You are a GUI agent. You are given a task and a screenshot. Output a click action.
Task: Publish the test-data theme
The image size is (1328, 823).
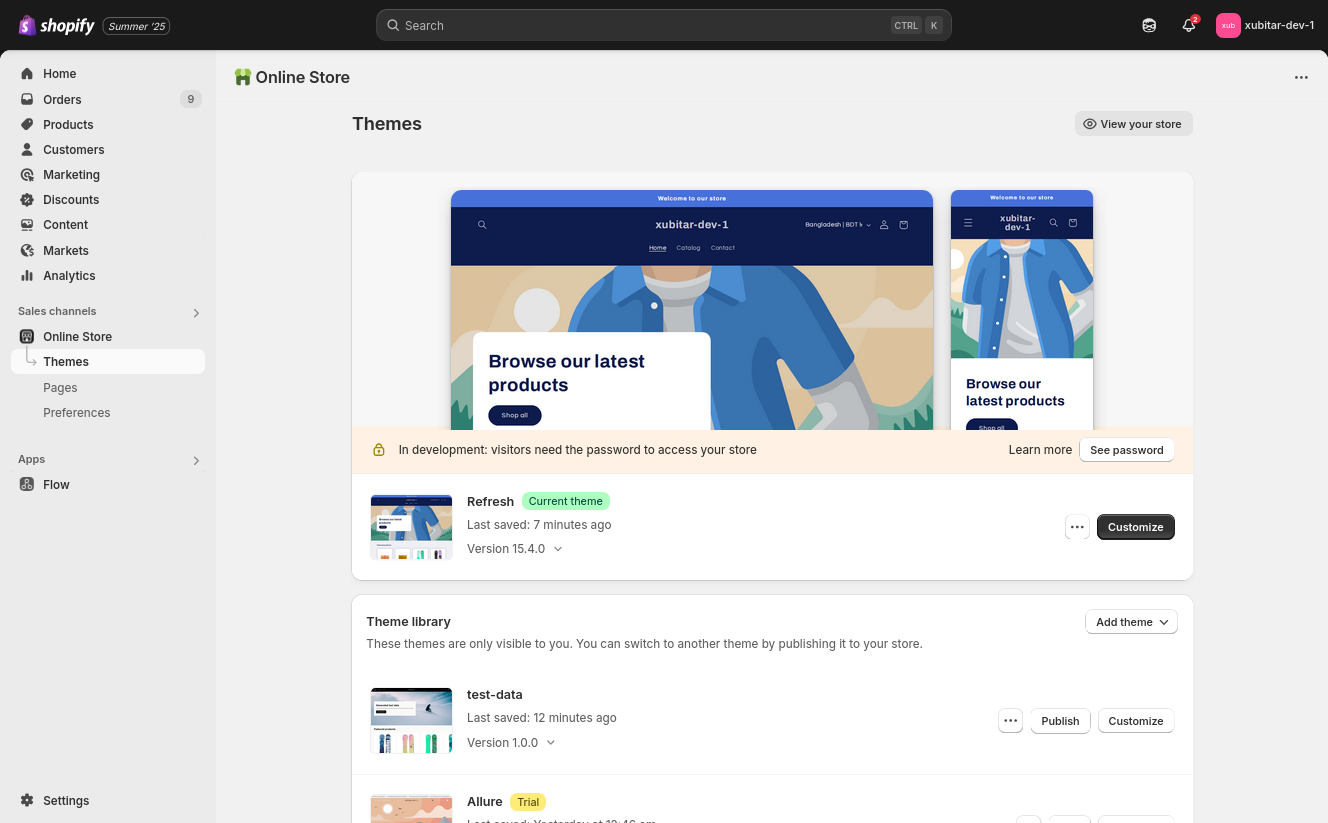1060,721
